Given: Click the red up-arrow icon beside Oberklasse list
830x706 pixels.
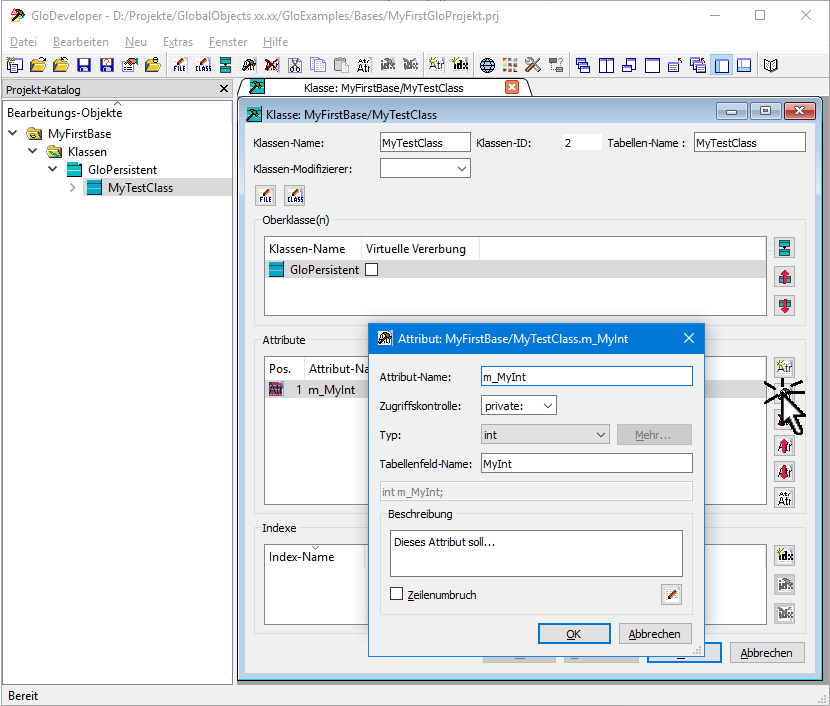Looking at the screenshot, I should [x=784, y=277].
